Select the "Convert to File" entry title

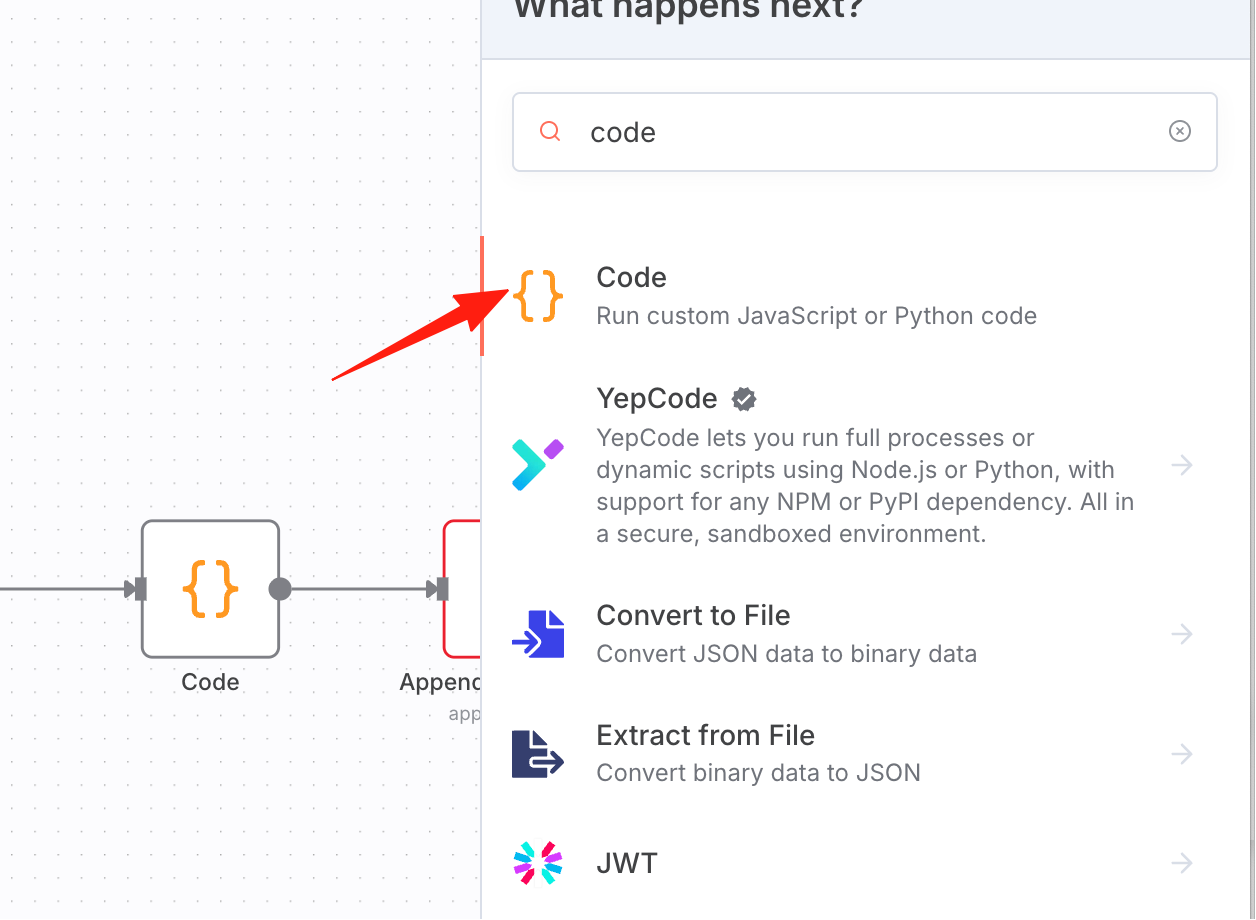click(693, 615)
